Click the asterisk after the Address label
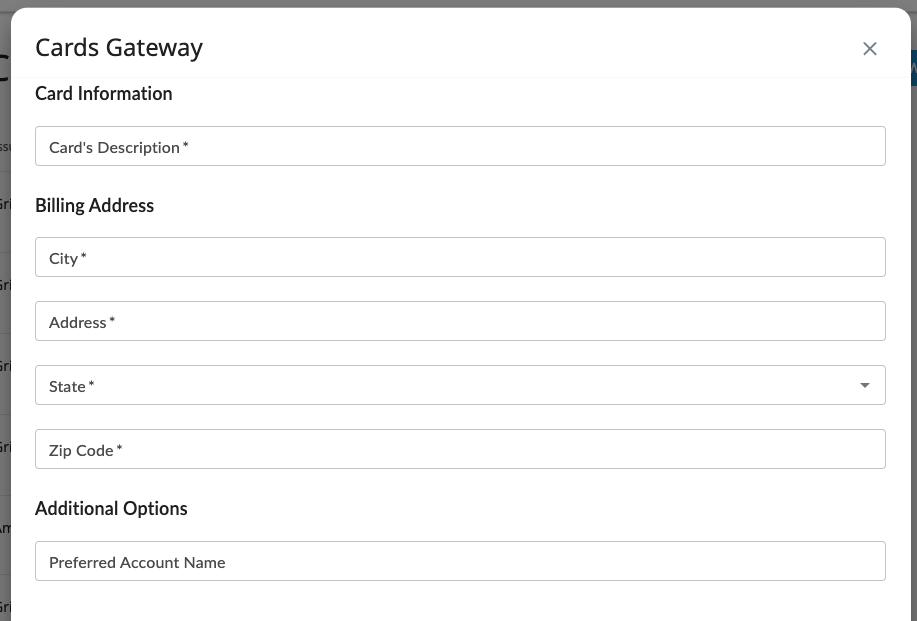Screen dimensions: 917x621 112,321
